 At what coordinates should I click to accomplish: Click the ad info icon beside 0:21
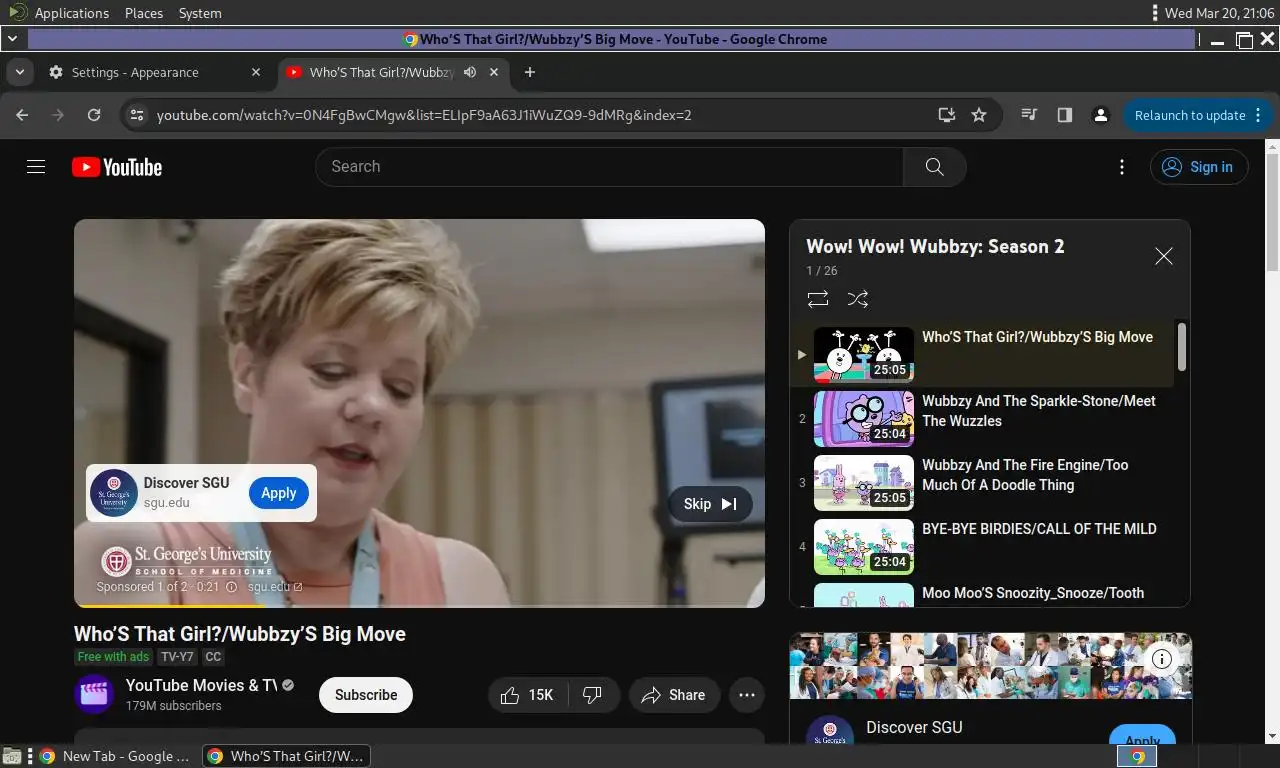[x=231, y=587]
